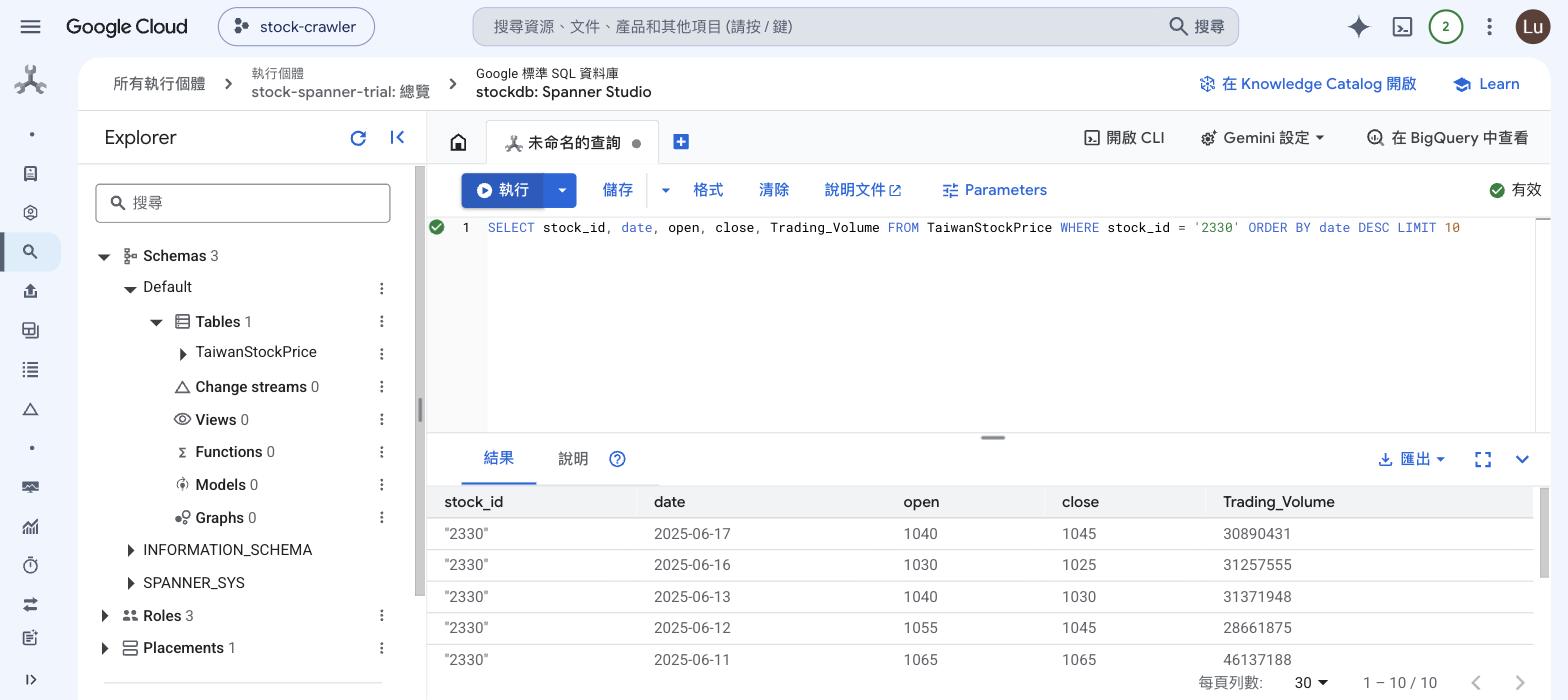
Task: Click 清除 to clear the editor
Action: point(774,190)
